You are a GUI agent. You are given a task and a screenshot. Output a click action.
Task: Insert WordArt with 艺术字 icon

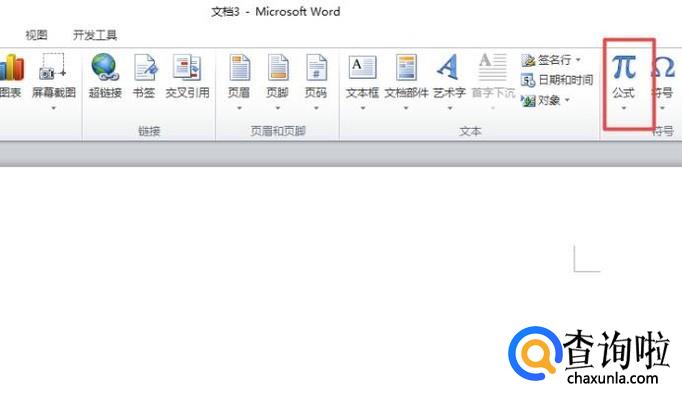tap(448, 67)
